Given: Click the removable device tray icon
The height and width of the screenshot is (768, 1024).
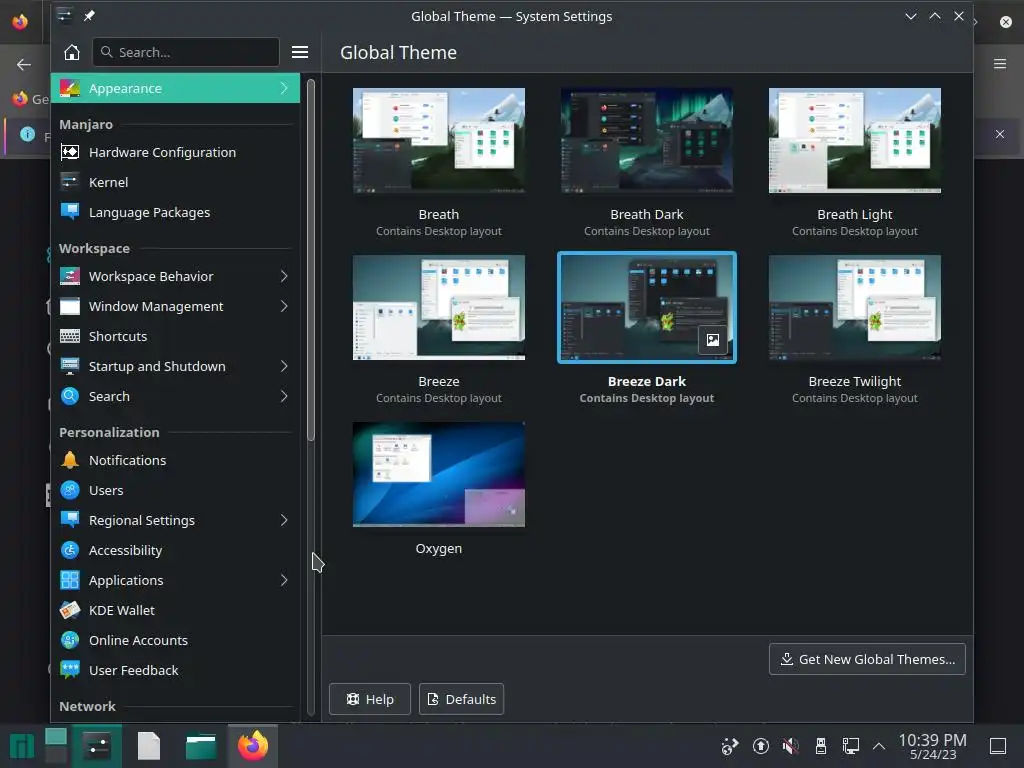Looking at the screenshot, I should [x=821, y=746].
